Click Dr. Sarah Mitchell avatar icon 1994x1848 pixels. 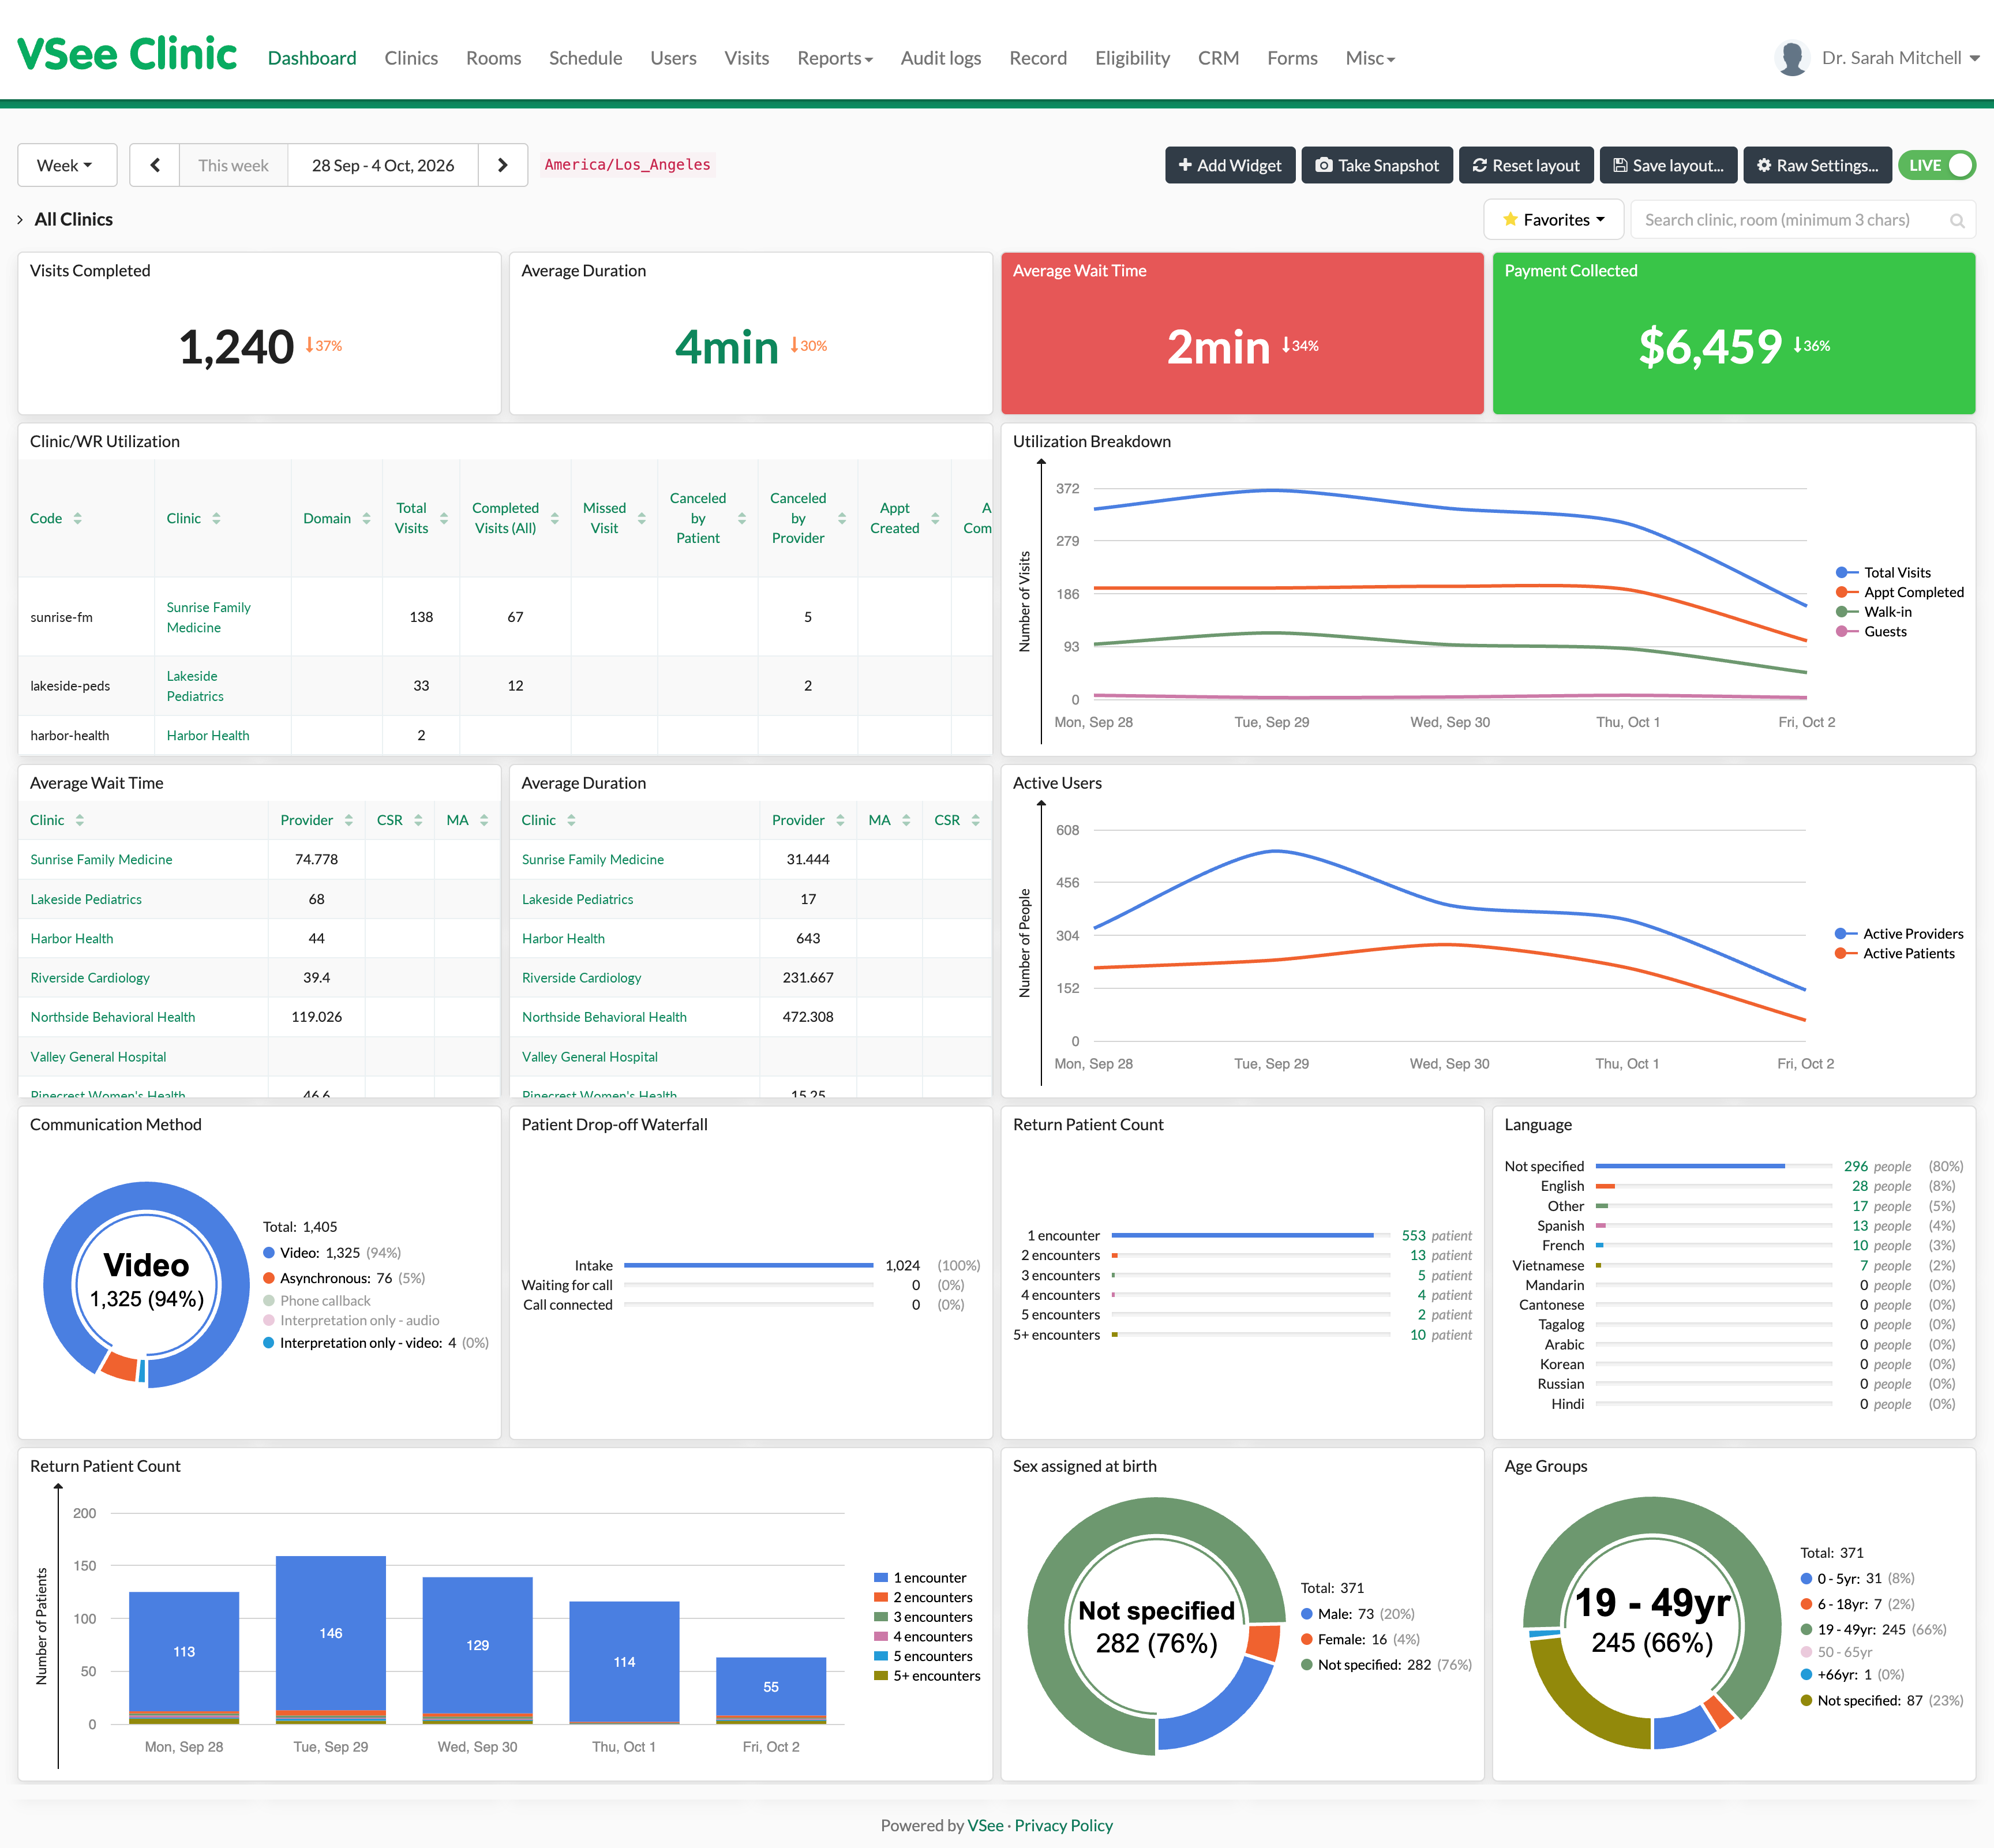point(1792,58)
